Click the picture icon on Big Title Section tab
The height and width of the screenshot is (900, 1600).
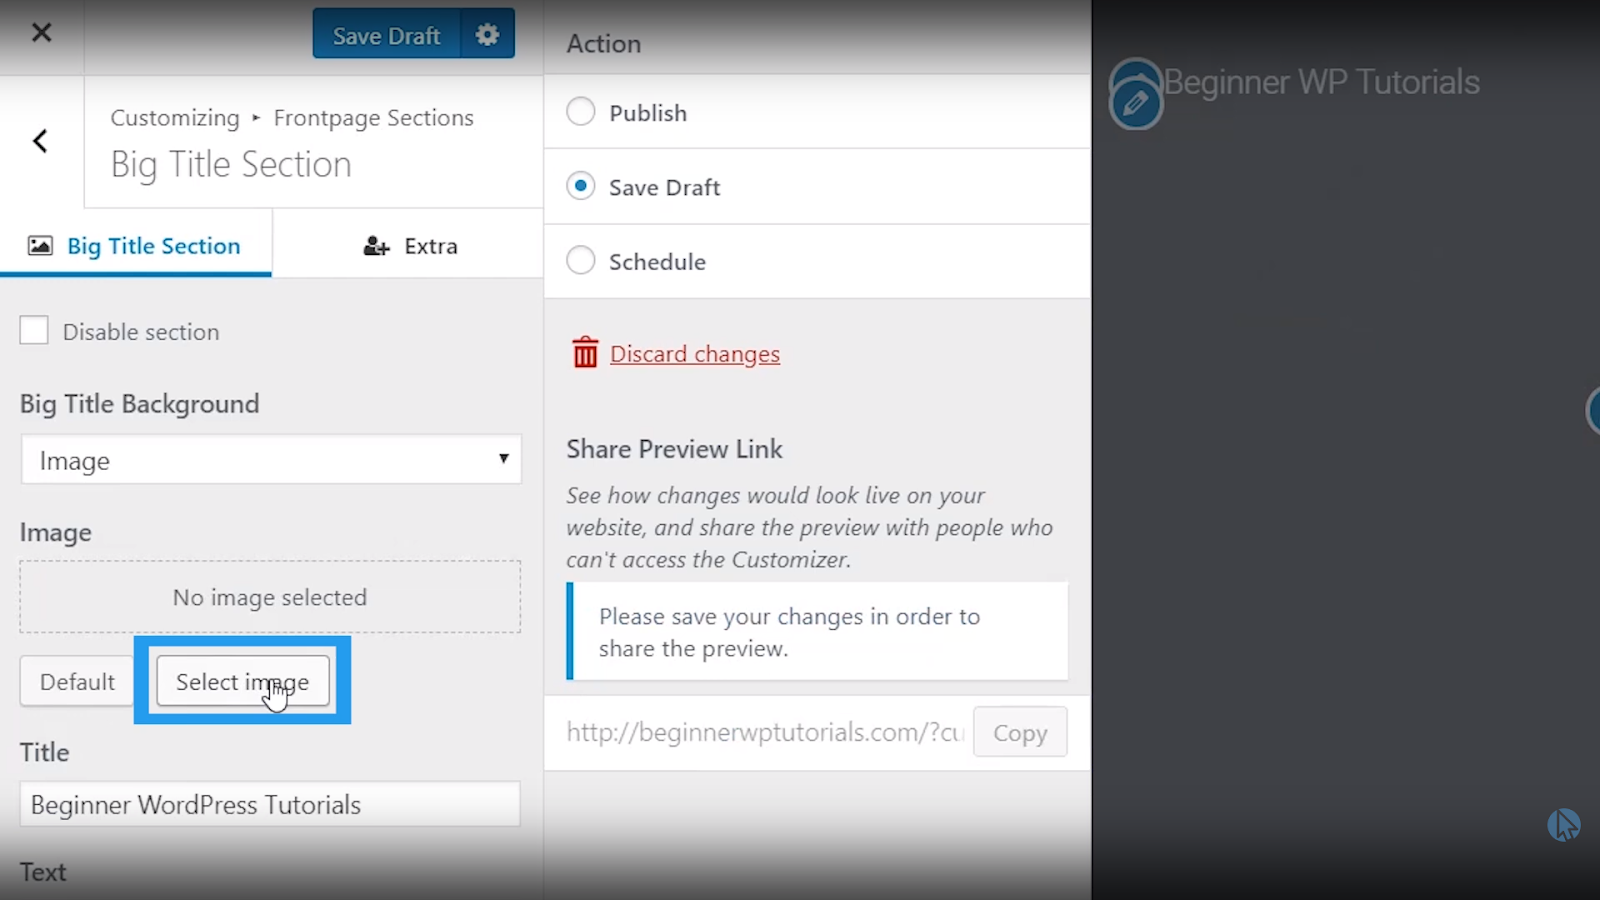[40, 246]
